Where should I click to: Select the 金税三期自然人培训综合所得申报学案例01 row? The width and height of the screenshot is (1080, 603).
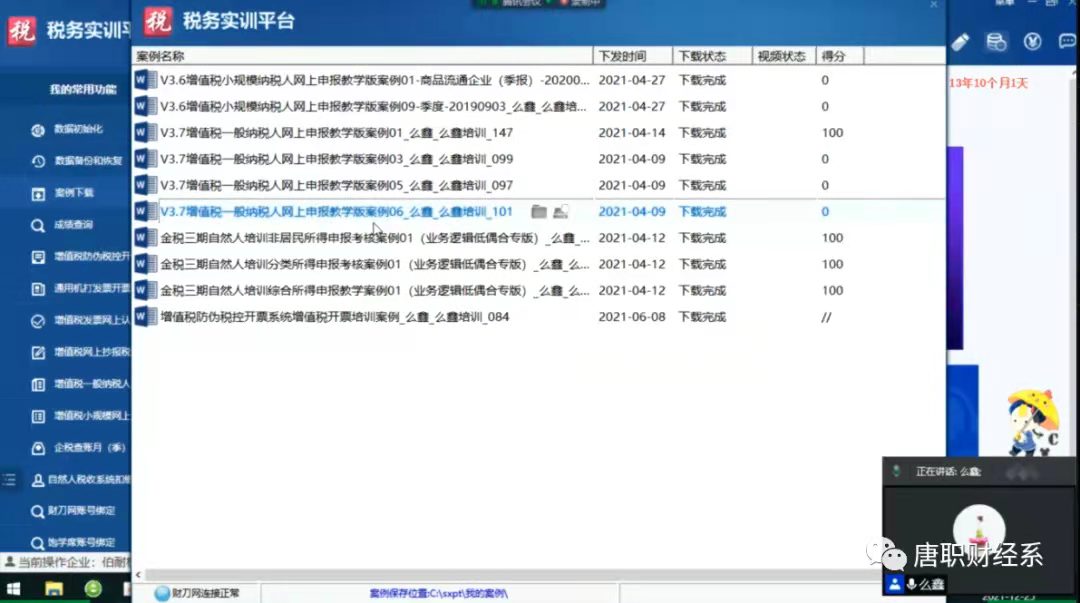[539, 290]
